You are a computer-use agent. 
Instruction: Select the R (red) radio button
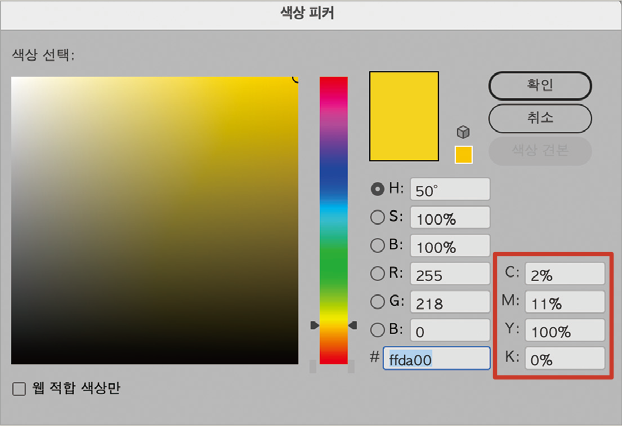point(377,274)
